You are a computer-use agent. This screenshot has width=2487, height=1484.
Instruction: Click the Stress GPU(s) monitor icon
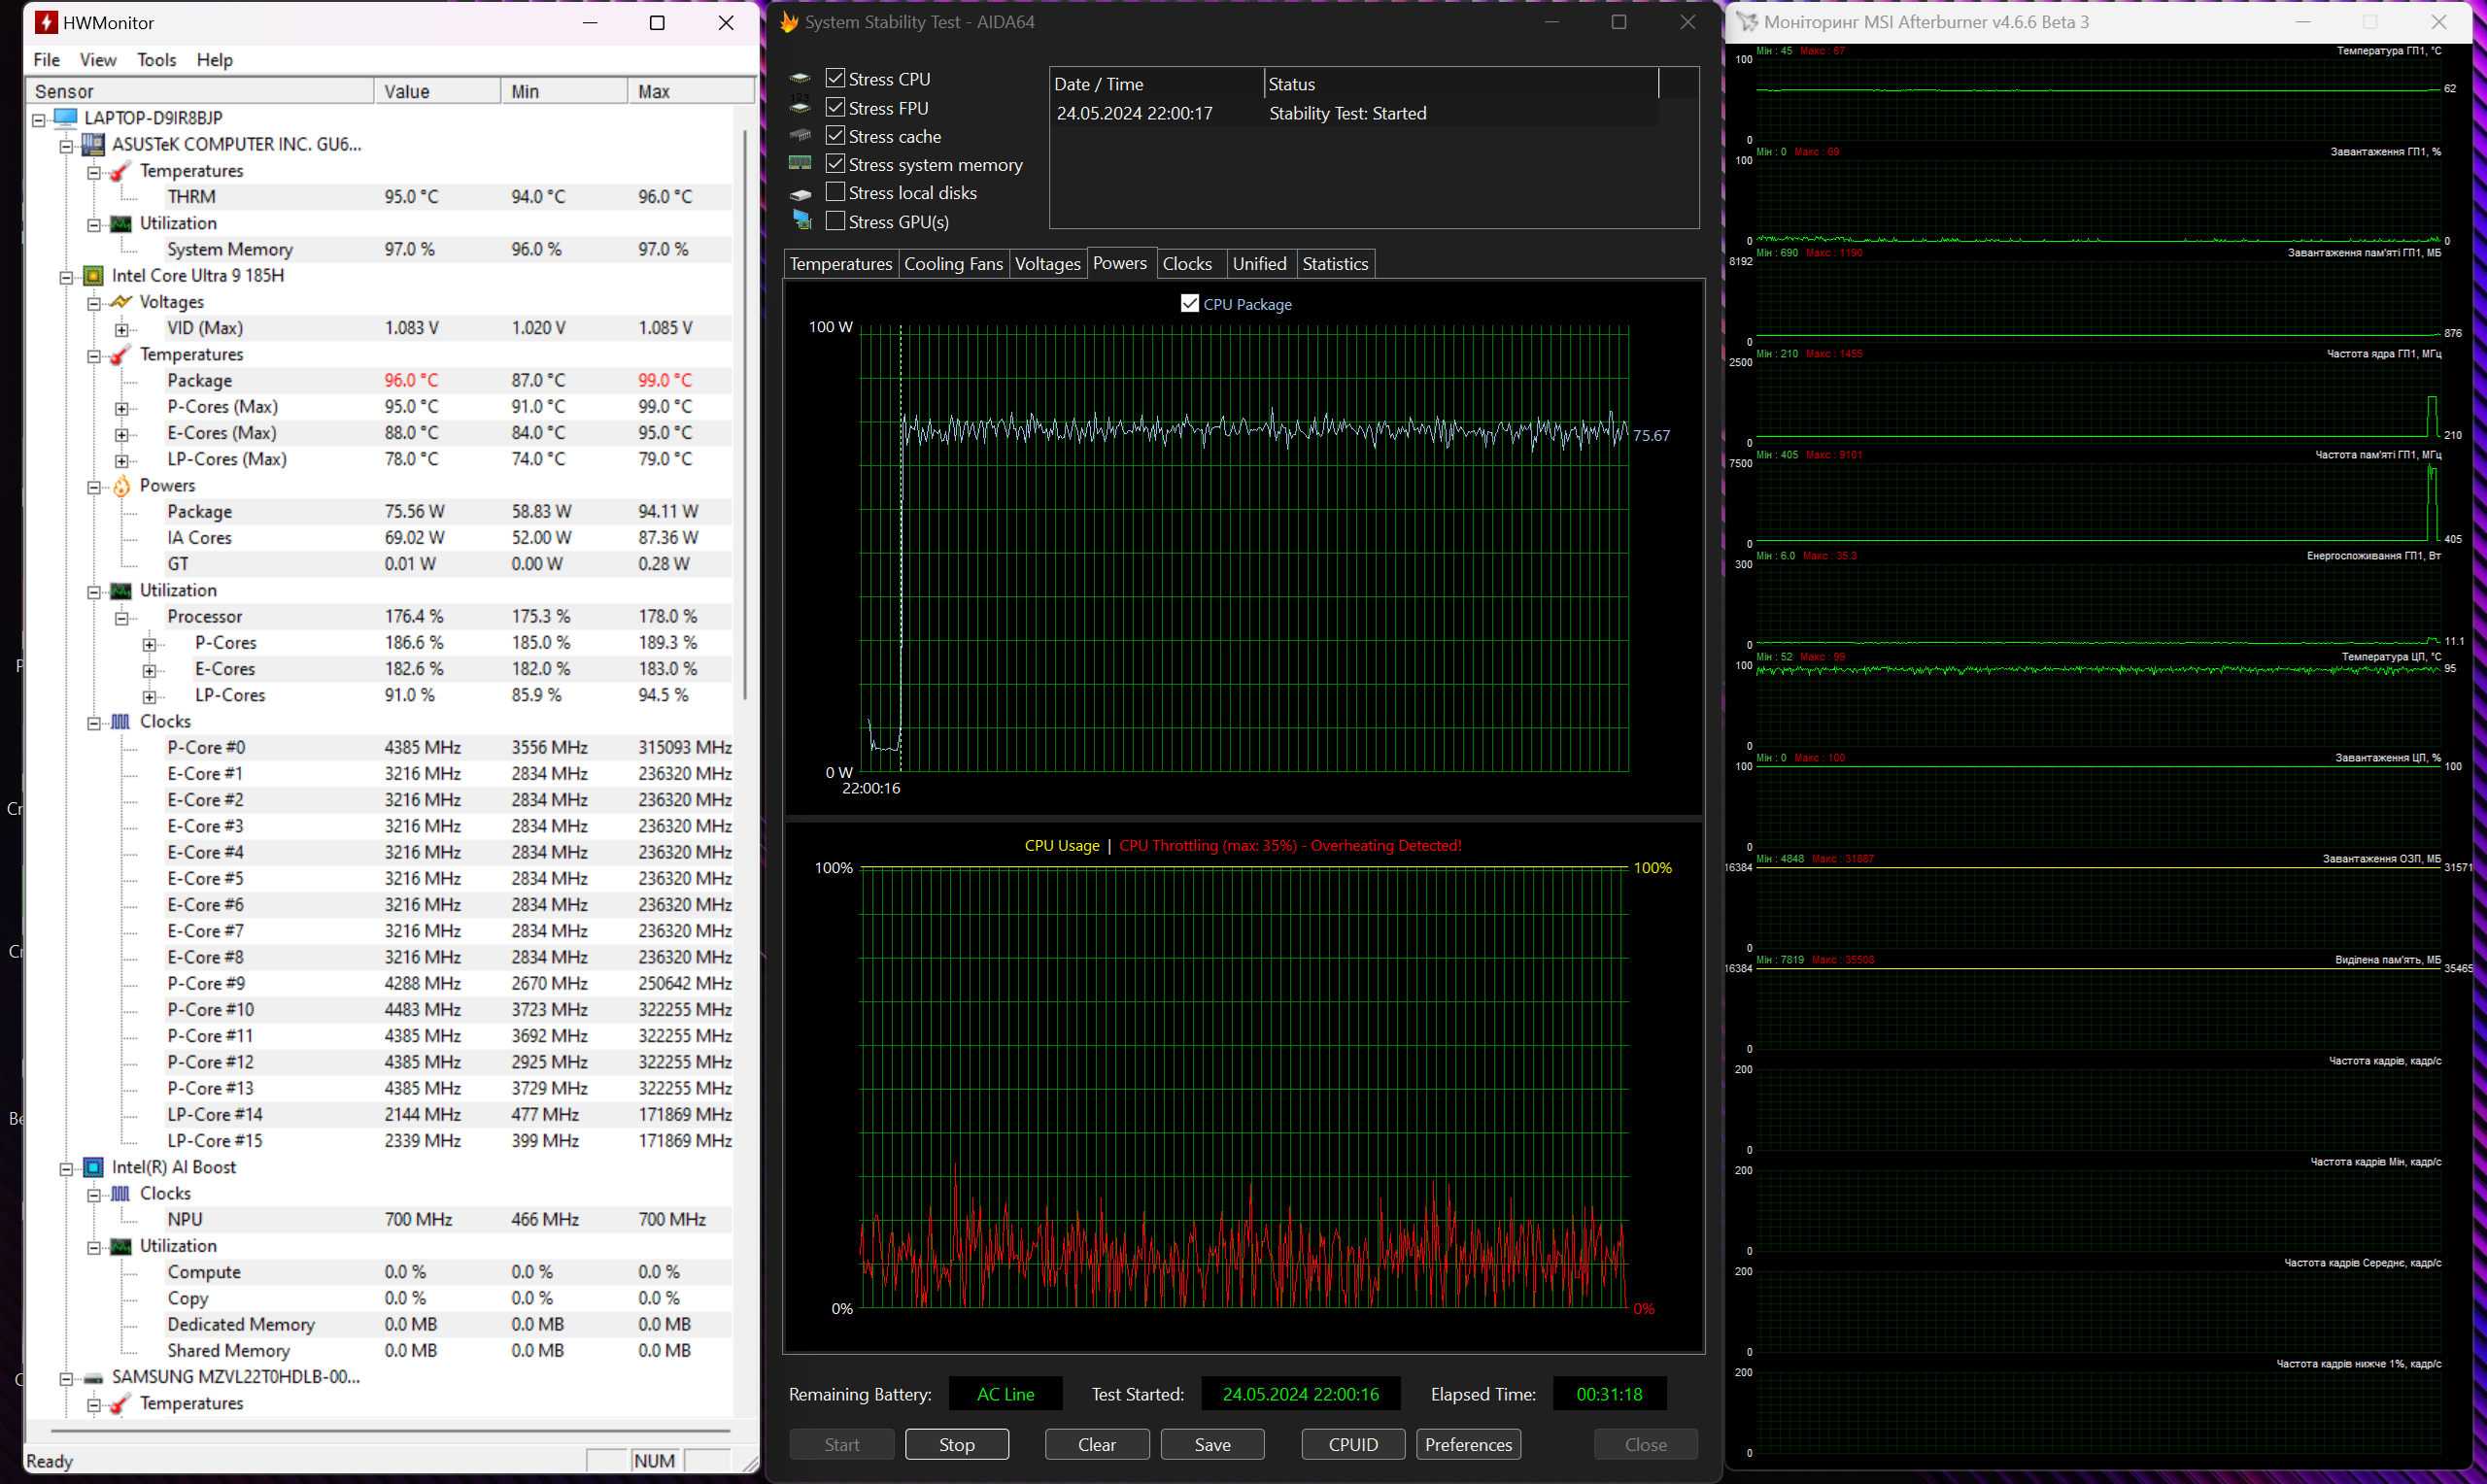click(x=802, y=221)
